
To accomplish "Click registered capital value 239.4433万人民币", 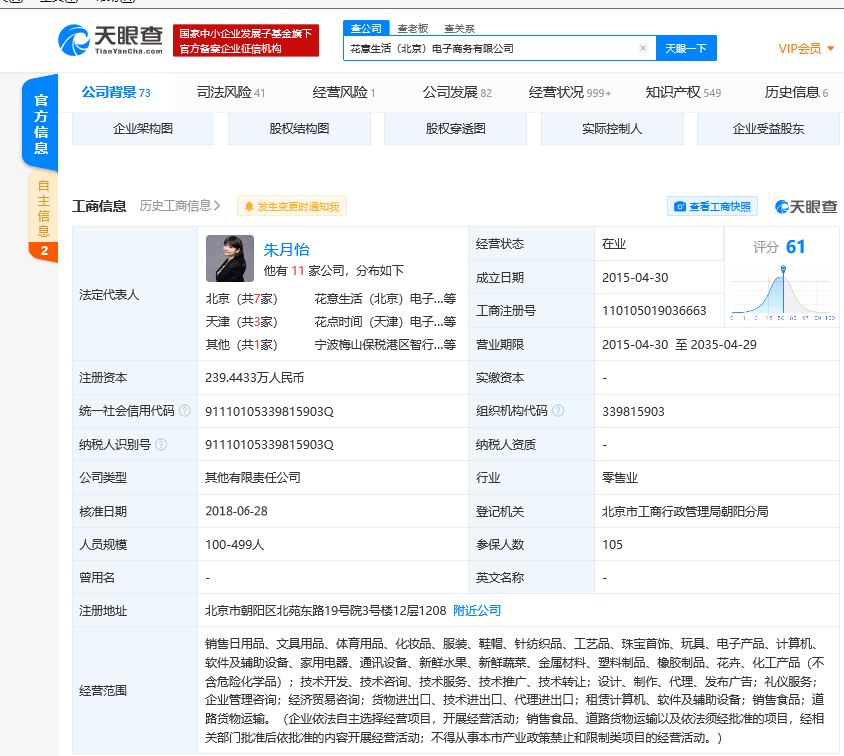I will [255, 378].
